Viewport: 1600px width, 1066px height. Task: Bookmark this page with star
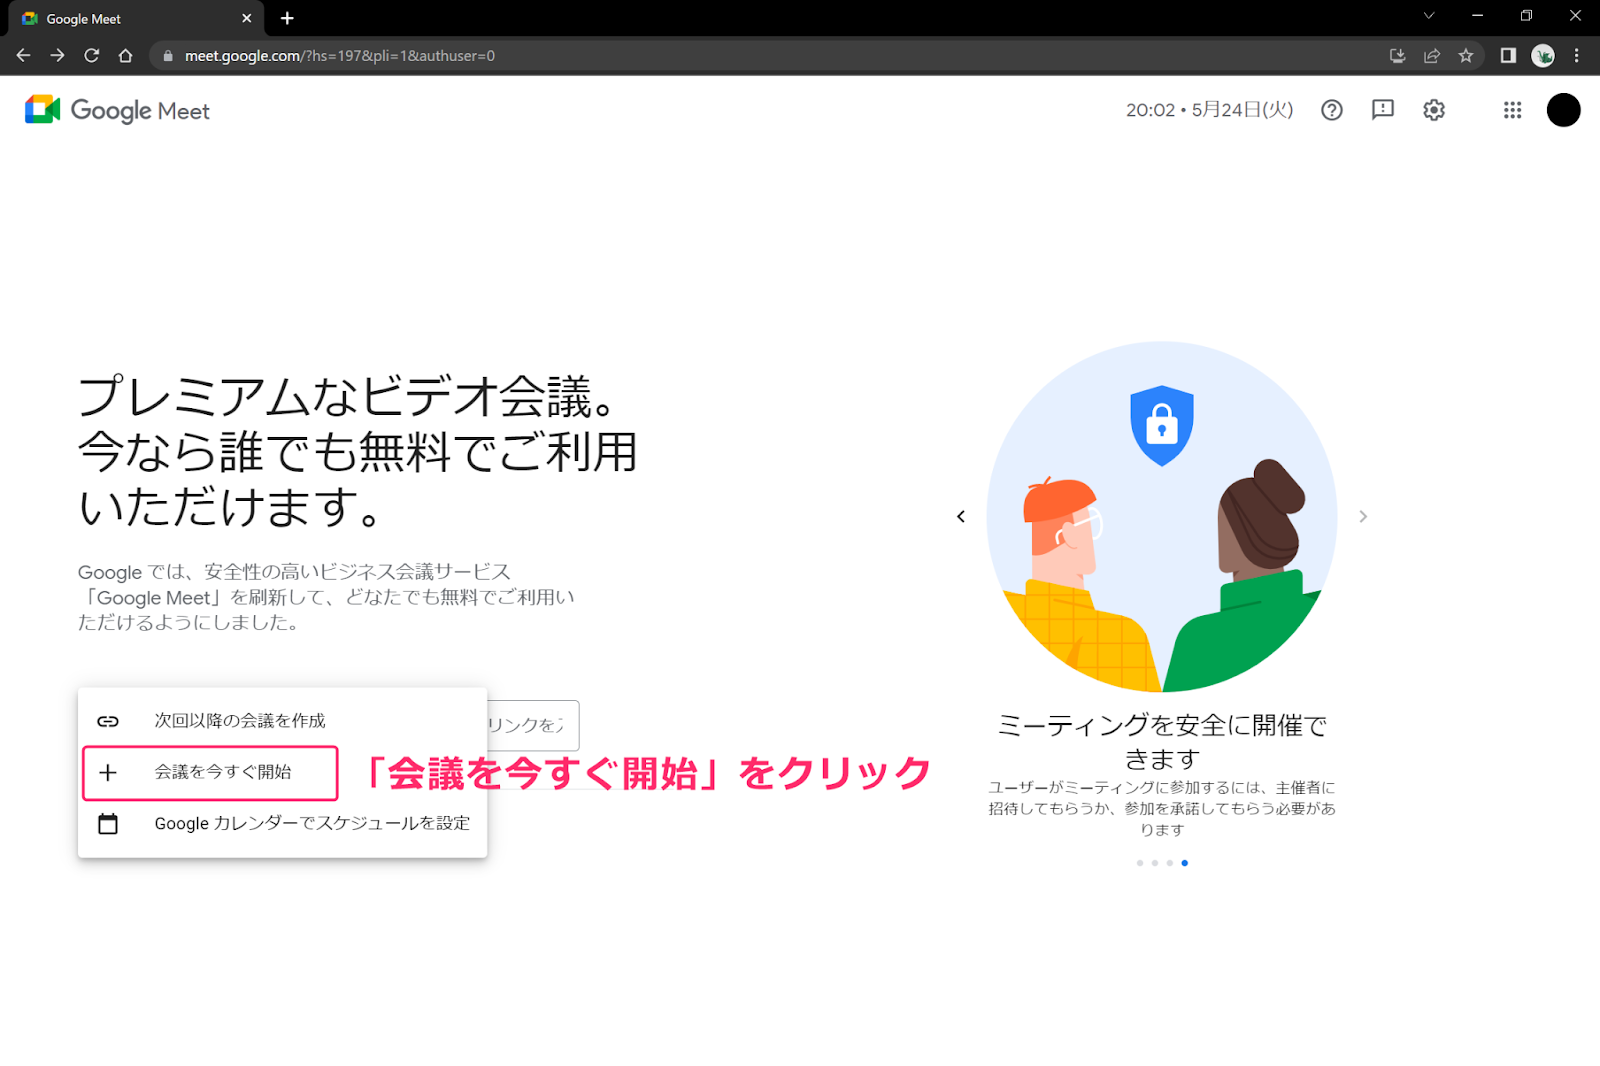click(1466, 56)
